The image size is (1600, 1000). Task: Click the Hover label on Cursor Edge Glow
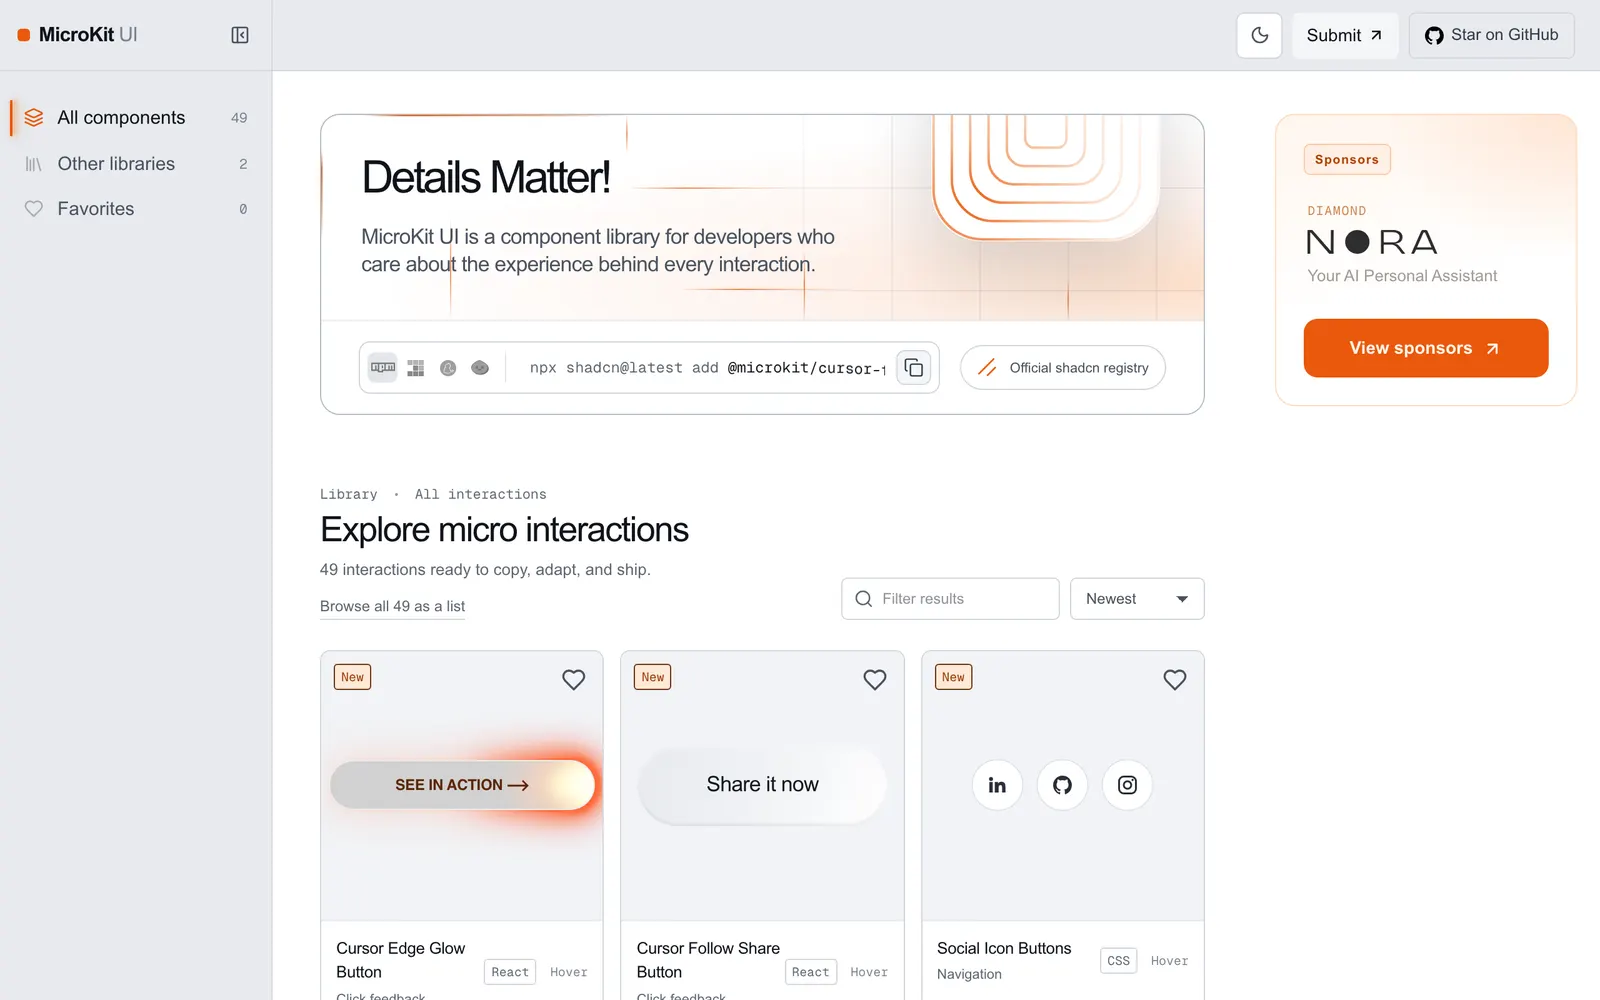pos(569,972)
